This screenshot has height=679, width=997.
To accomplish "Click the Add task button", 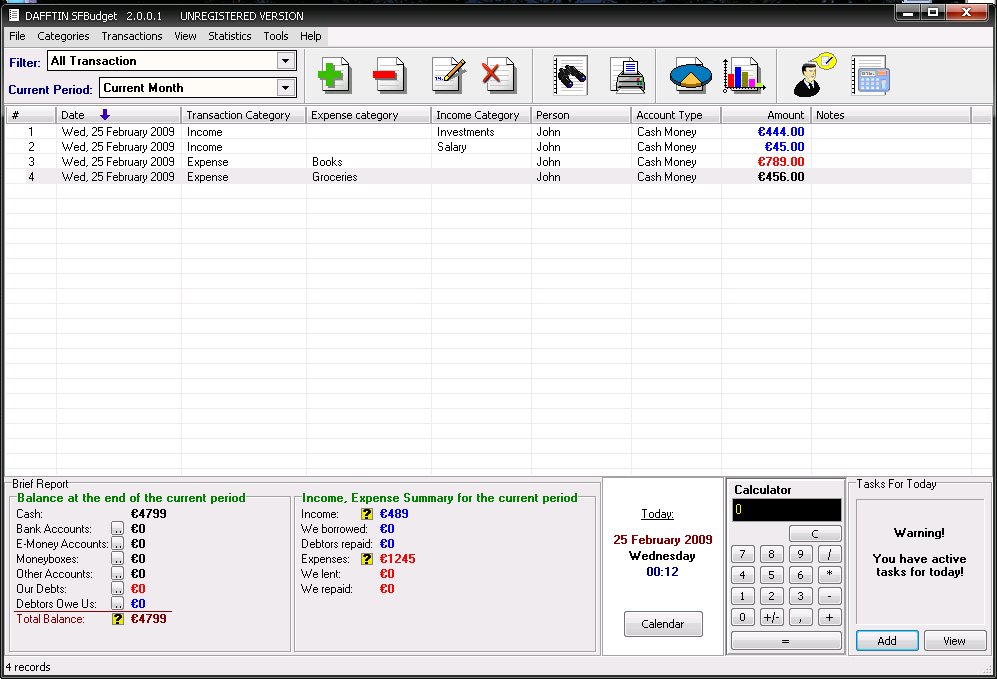I will [886, 641].
